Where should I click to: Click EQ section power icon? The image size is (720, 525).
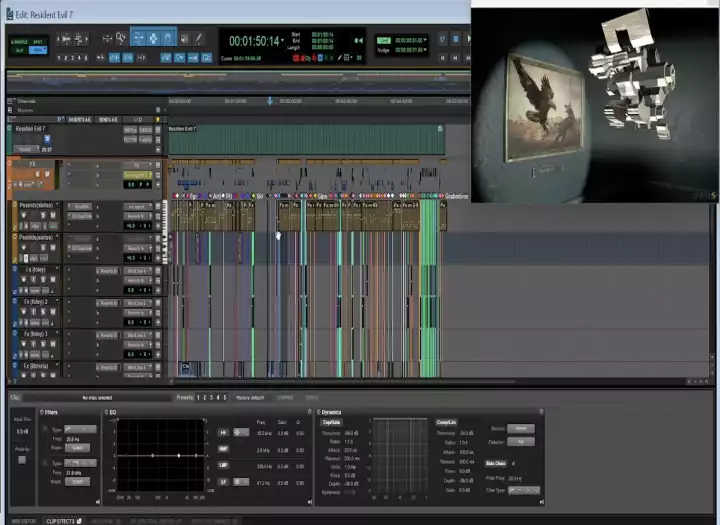[x=107, y=412]
